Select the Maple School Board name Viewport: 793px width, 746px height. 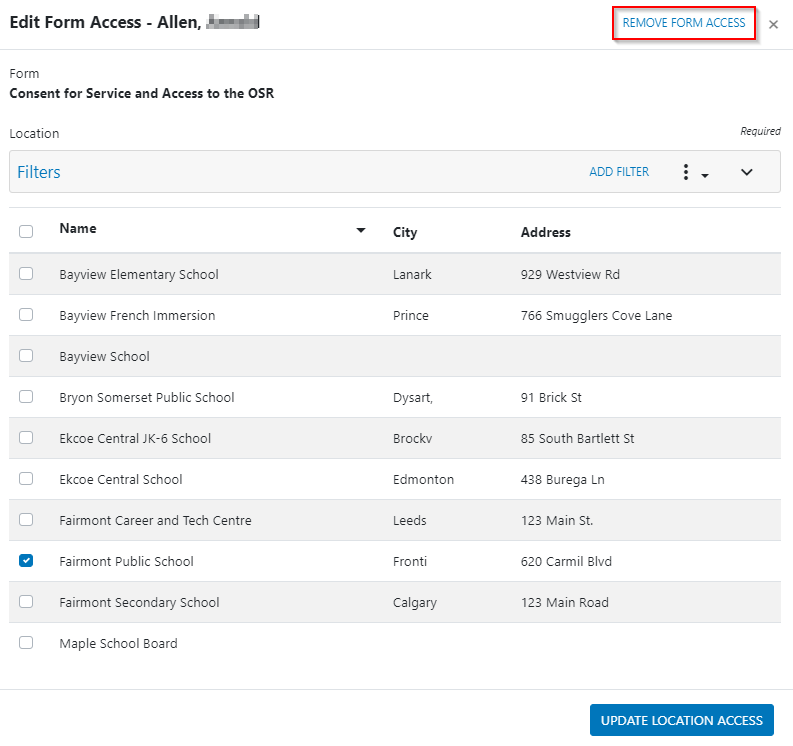click(x=118, y=643)
